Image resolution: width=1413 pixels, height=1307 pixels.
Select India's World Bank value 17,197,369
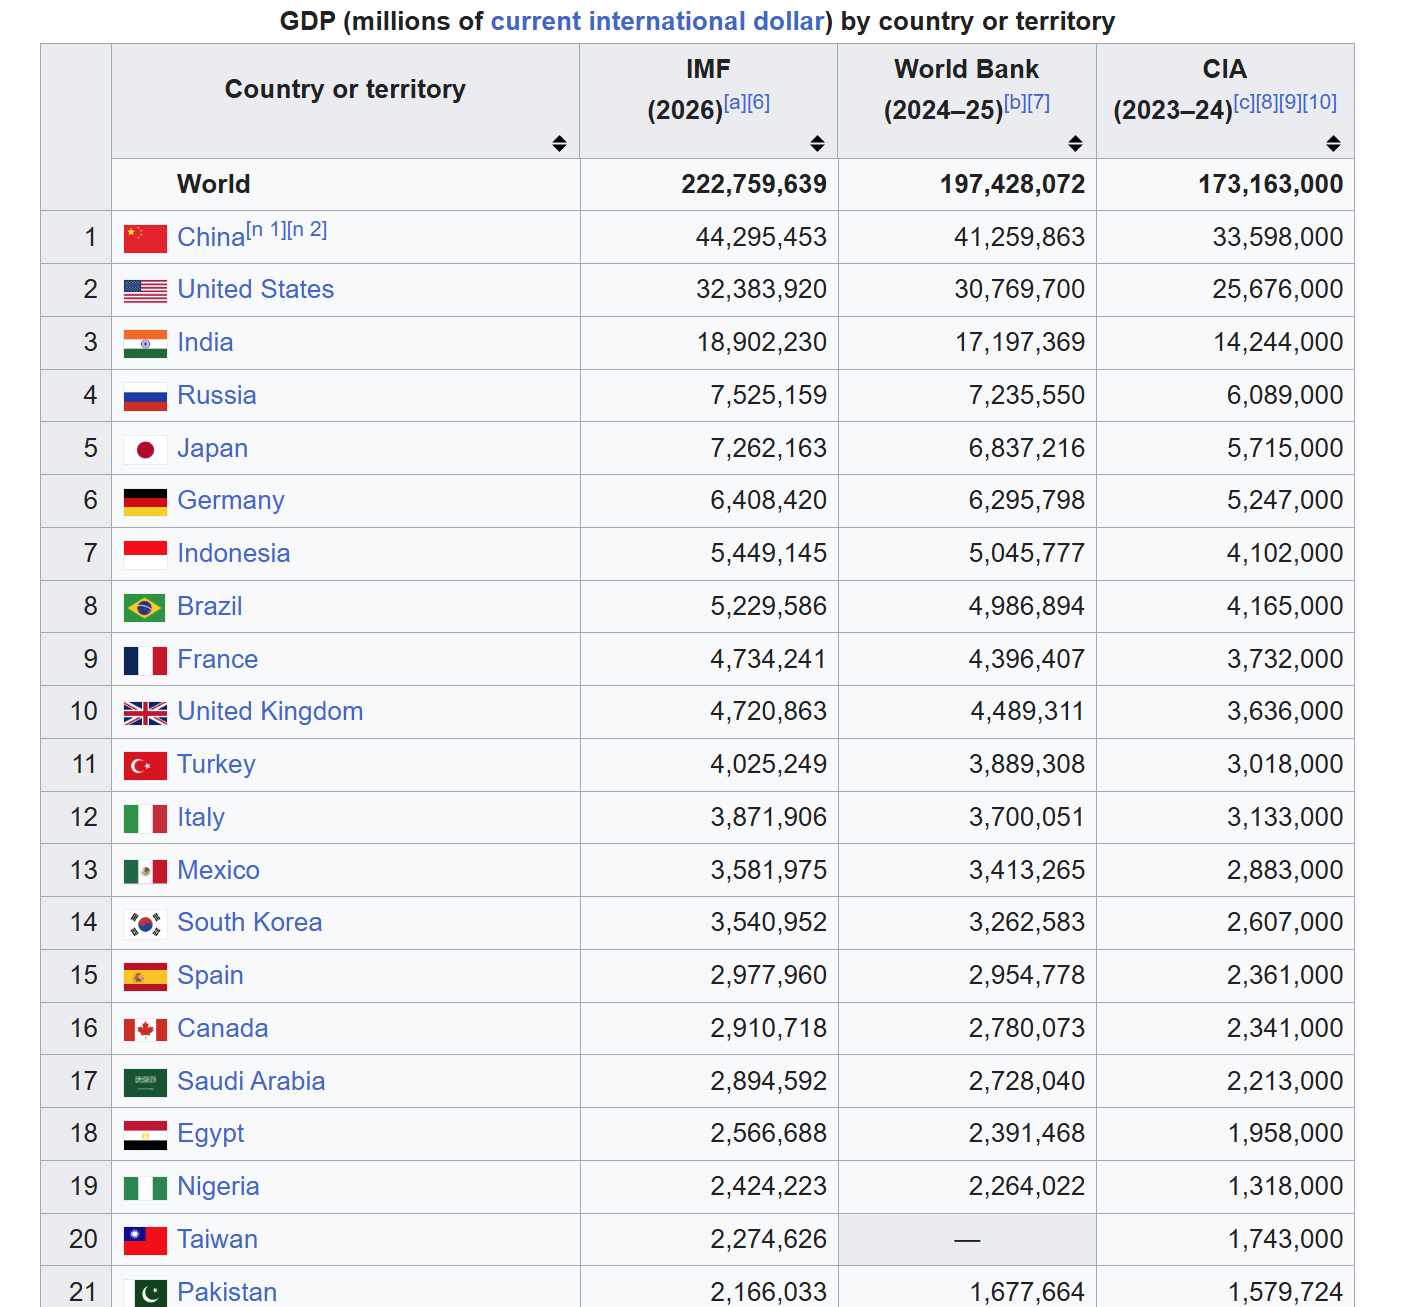[x=1020, y=342]
